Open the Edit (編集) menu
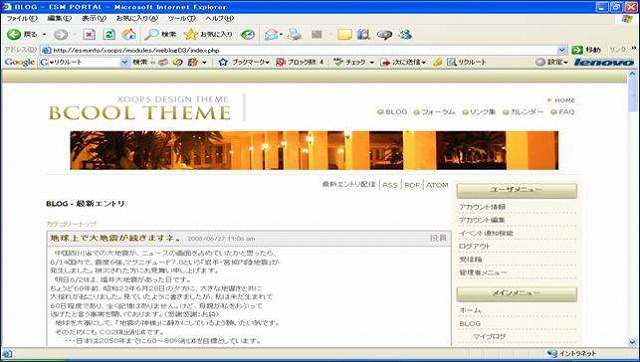Image resolution: width=640 pixels, height=362 pixels. tap(60, 19)
